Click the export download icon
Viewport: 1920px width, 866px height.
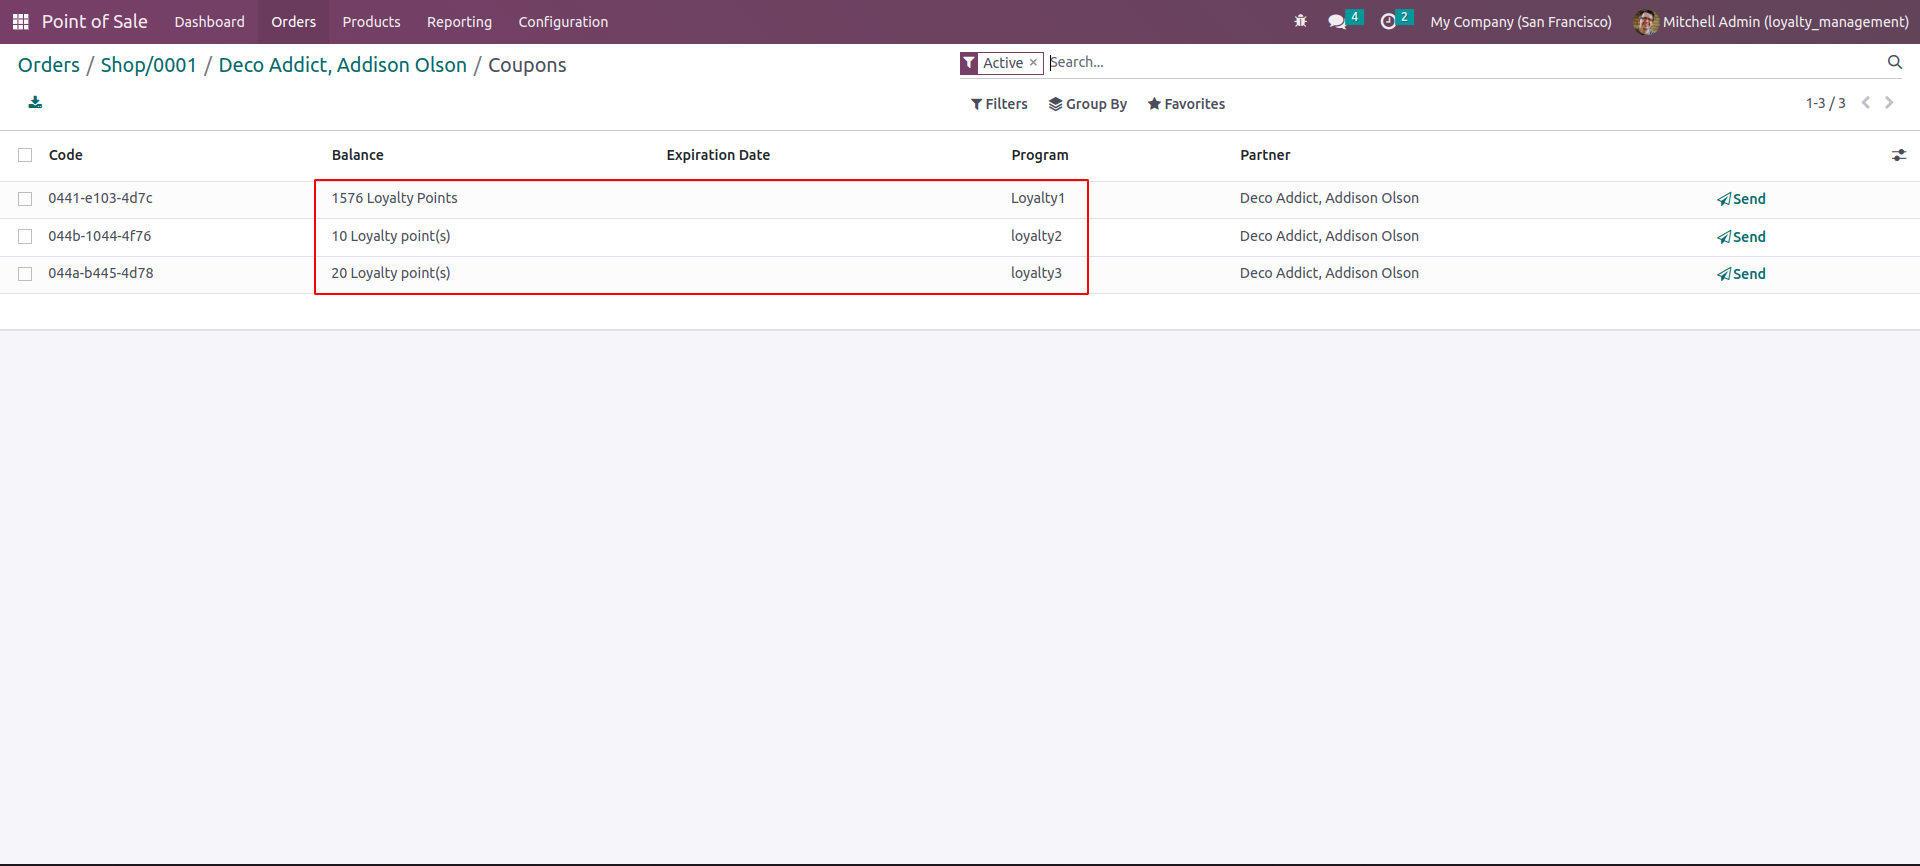point(35,102)
